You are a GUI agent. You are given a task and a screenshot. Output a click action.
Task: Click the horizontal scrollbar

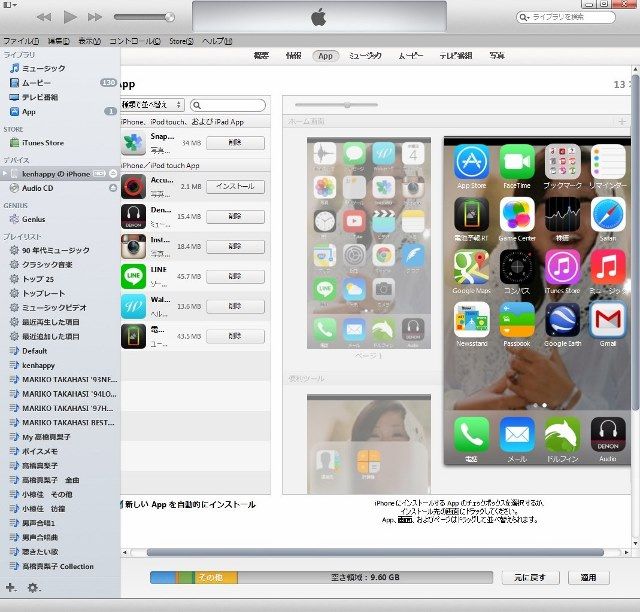(375, 552)
